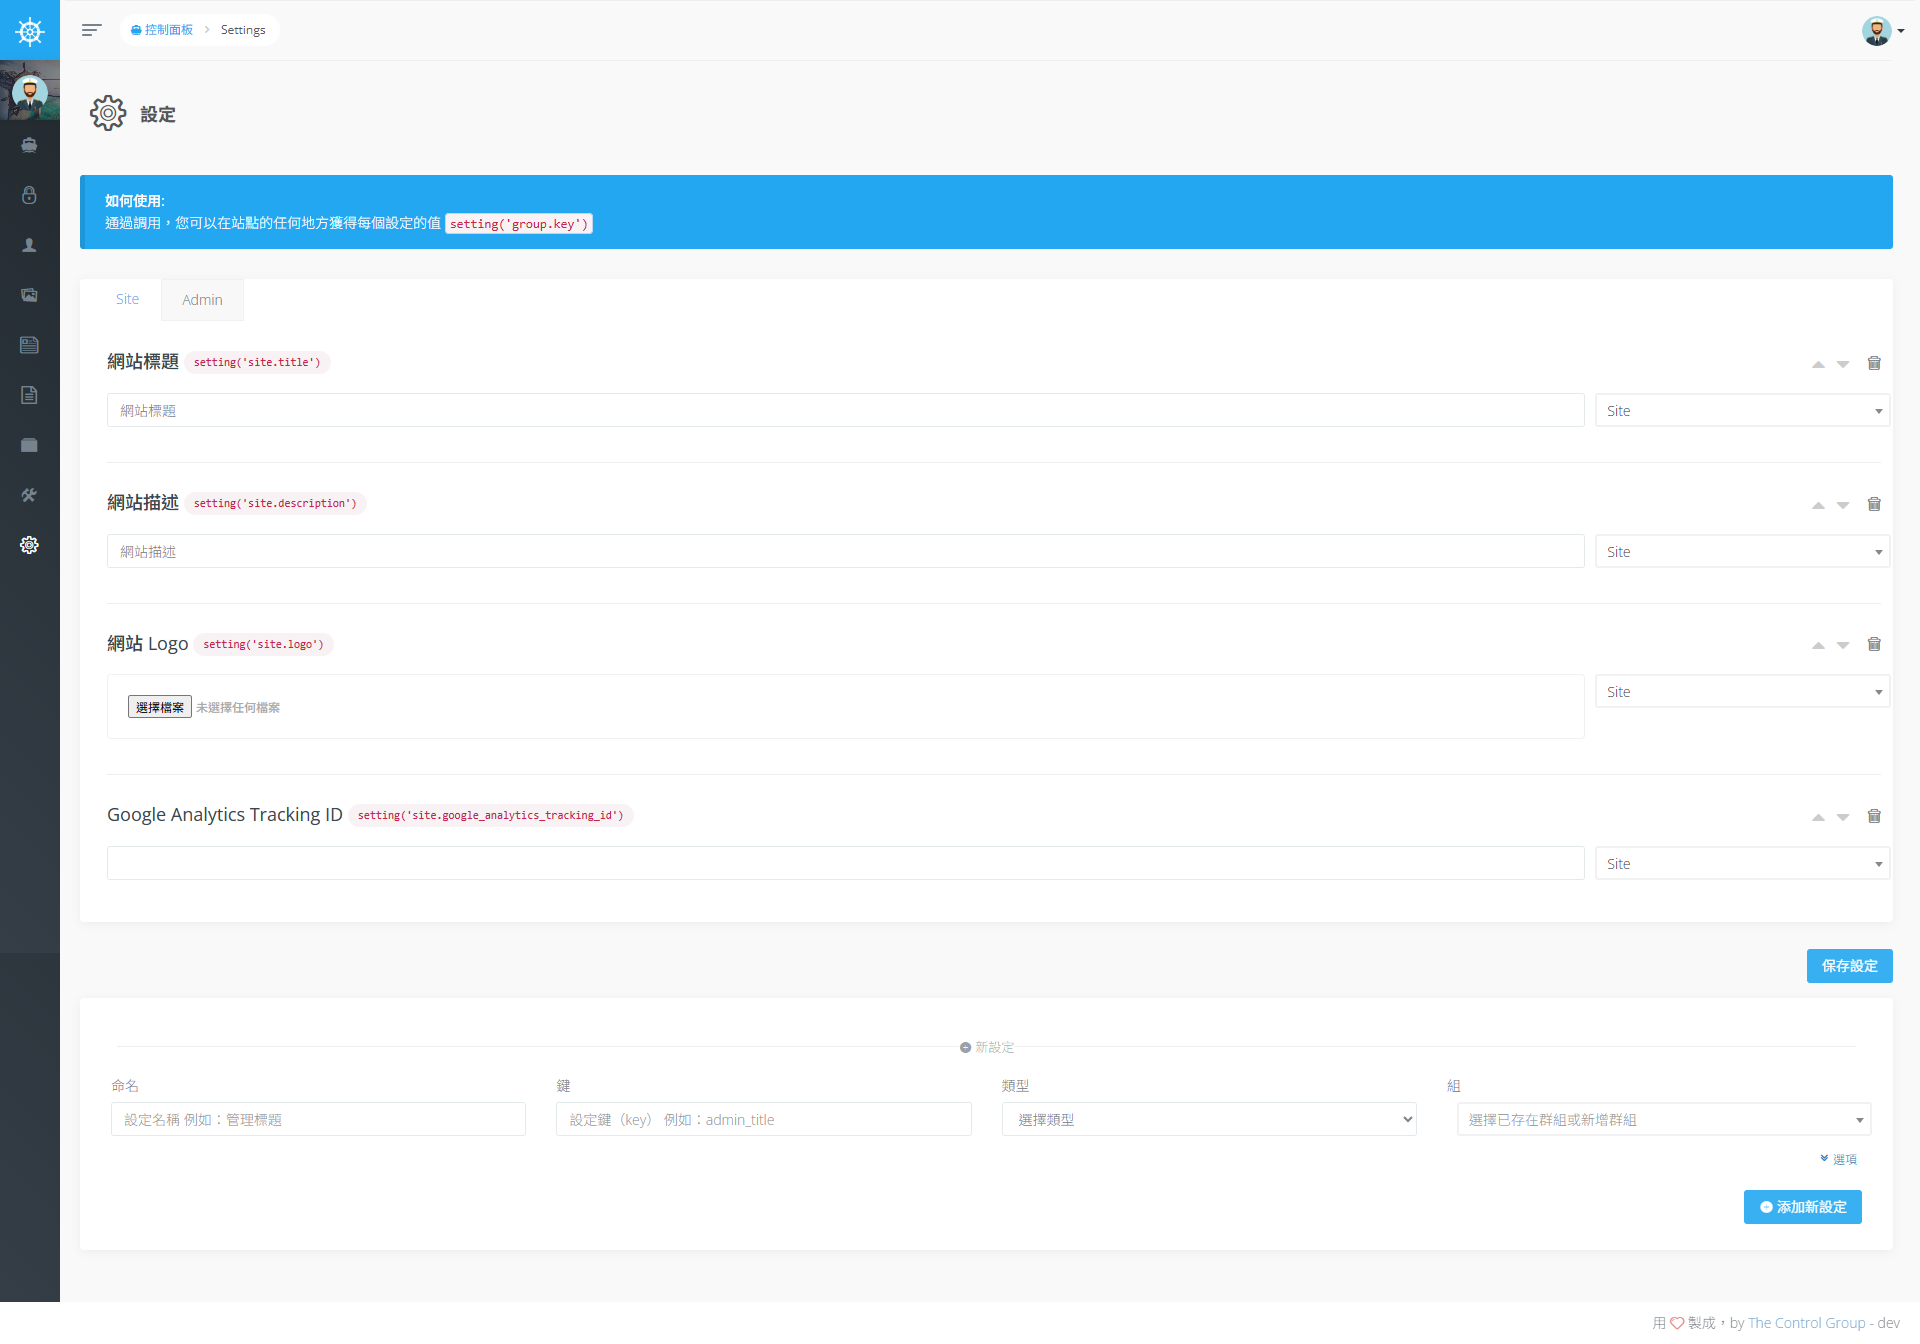
Task: Click the Voyager helm logo icon
Action: pos(30,31)
